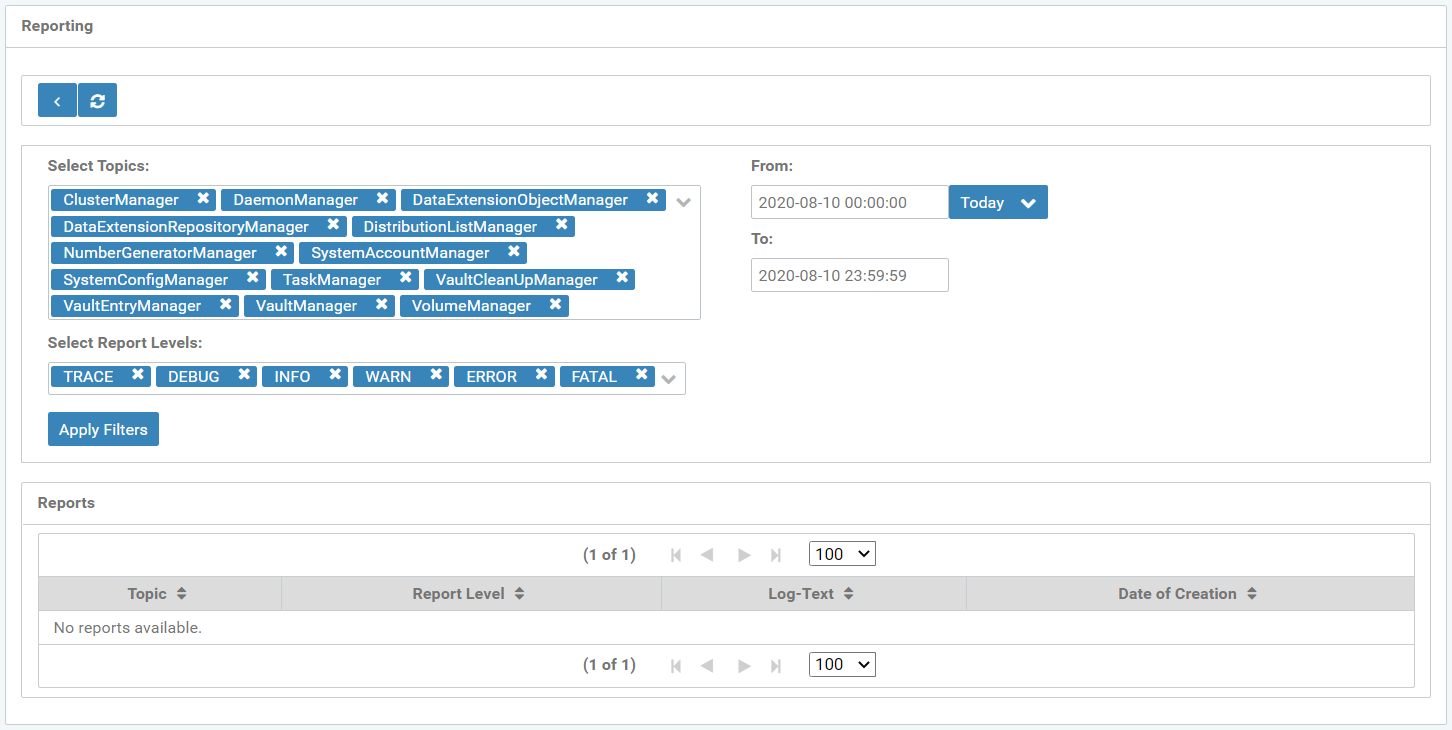The width and height of the screenshot is (1452, 730).
Task: Open the Today date range dropdown
Action: [997, 202]
